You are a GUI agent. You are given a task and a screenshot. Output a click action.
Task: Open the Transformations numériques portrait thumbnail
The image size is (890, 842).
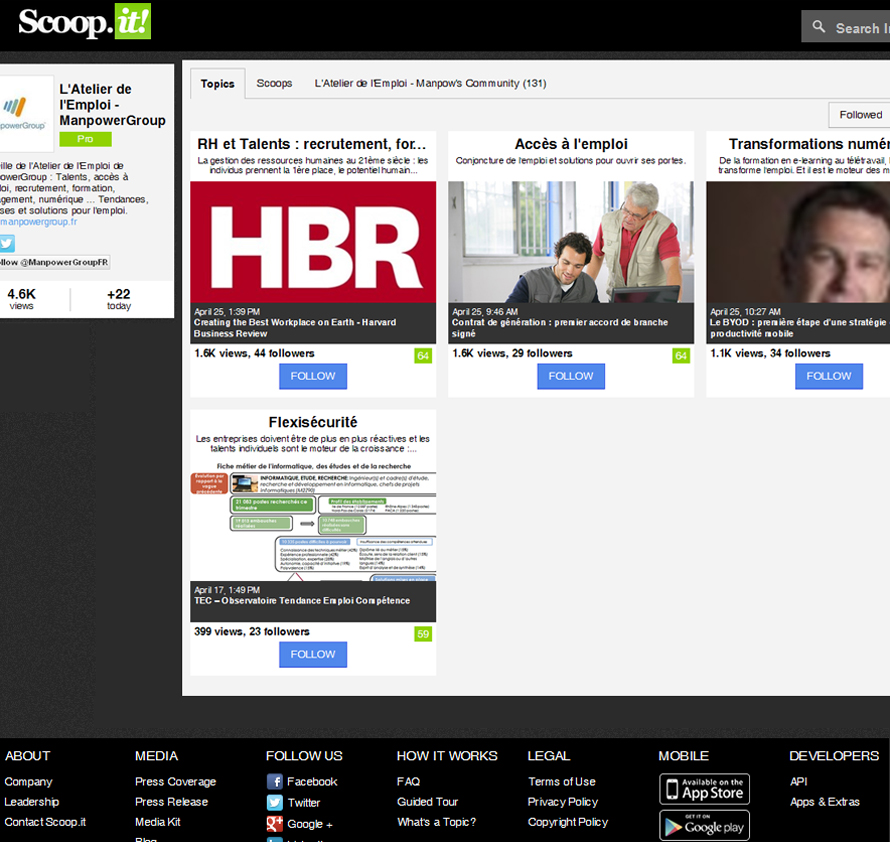(798, 242)
